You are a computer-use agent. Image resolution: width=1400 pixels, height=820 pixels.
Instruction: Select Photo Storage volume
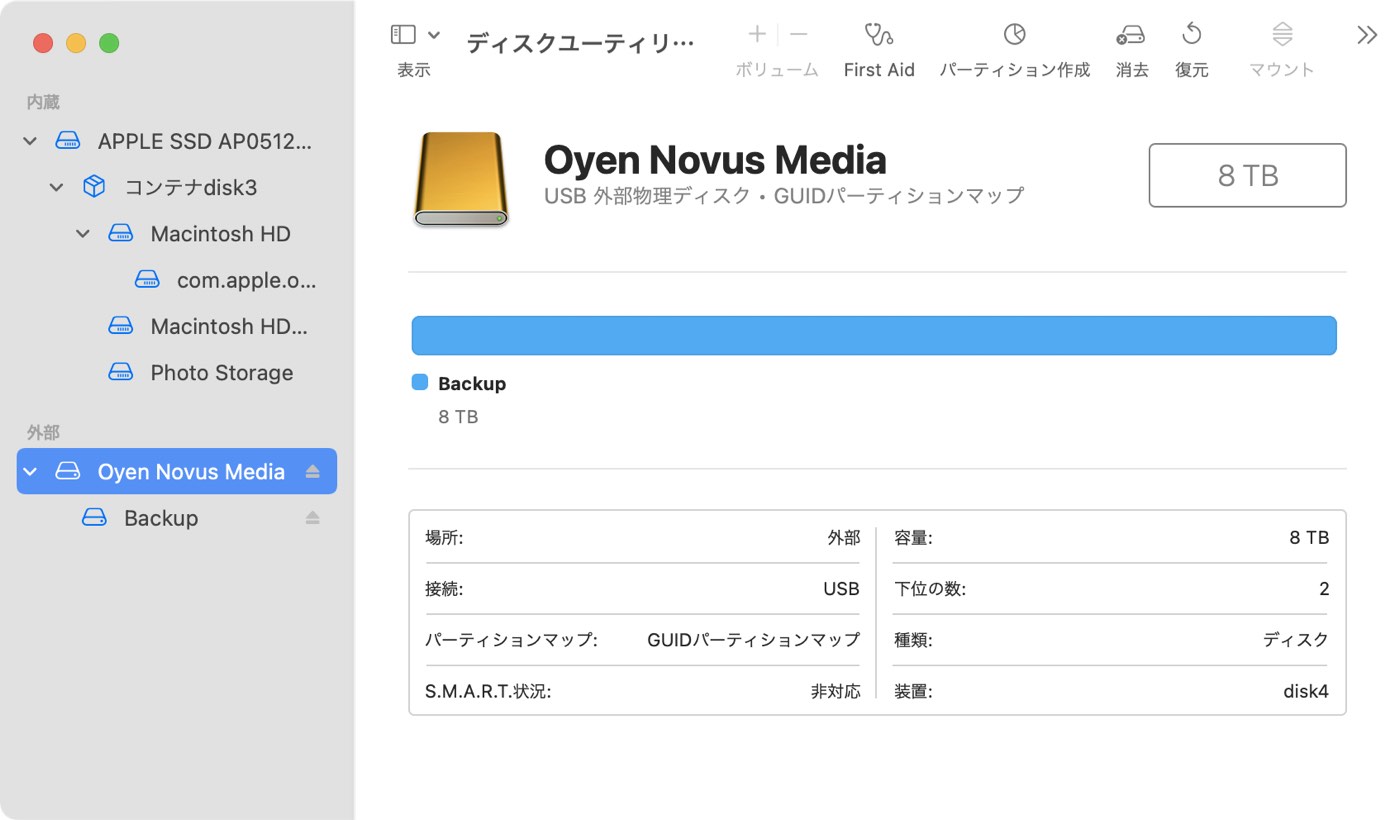click(221, 373)
